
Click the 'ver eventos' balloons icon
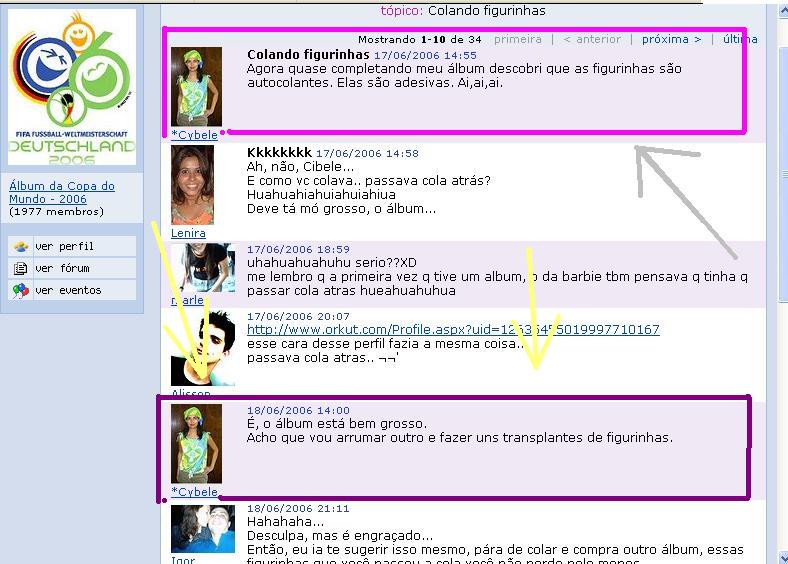pos(21,290)
